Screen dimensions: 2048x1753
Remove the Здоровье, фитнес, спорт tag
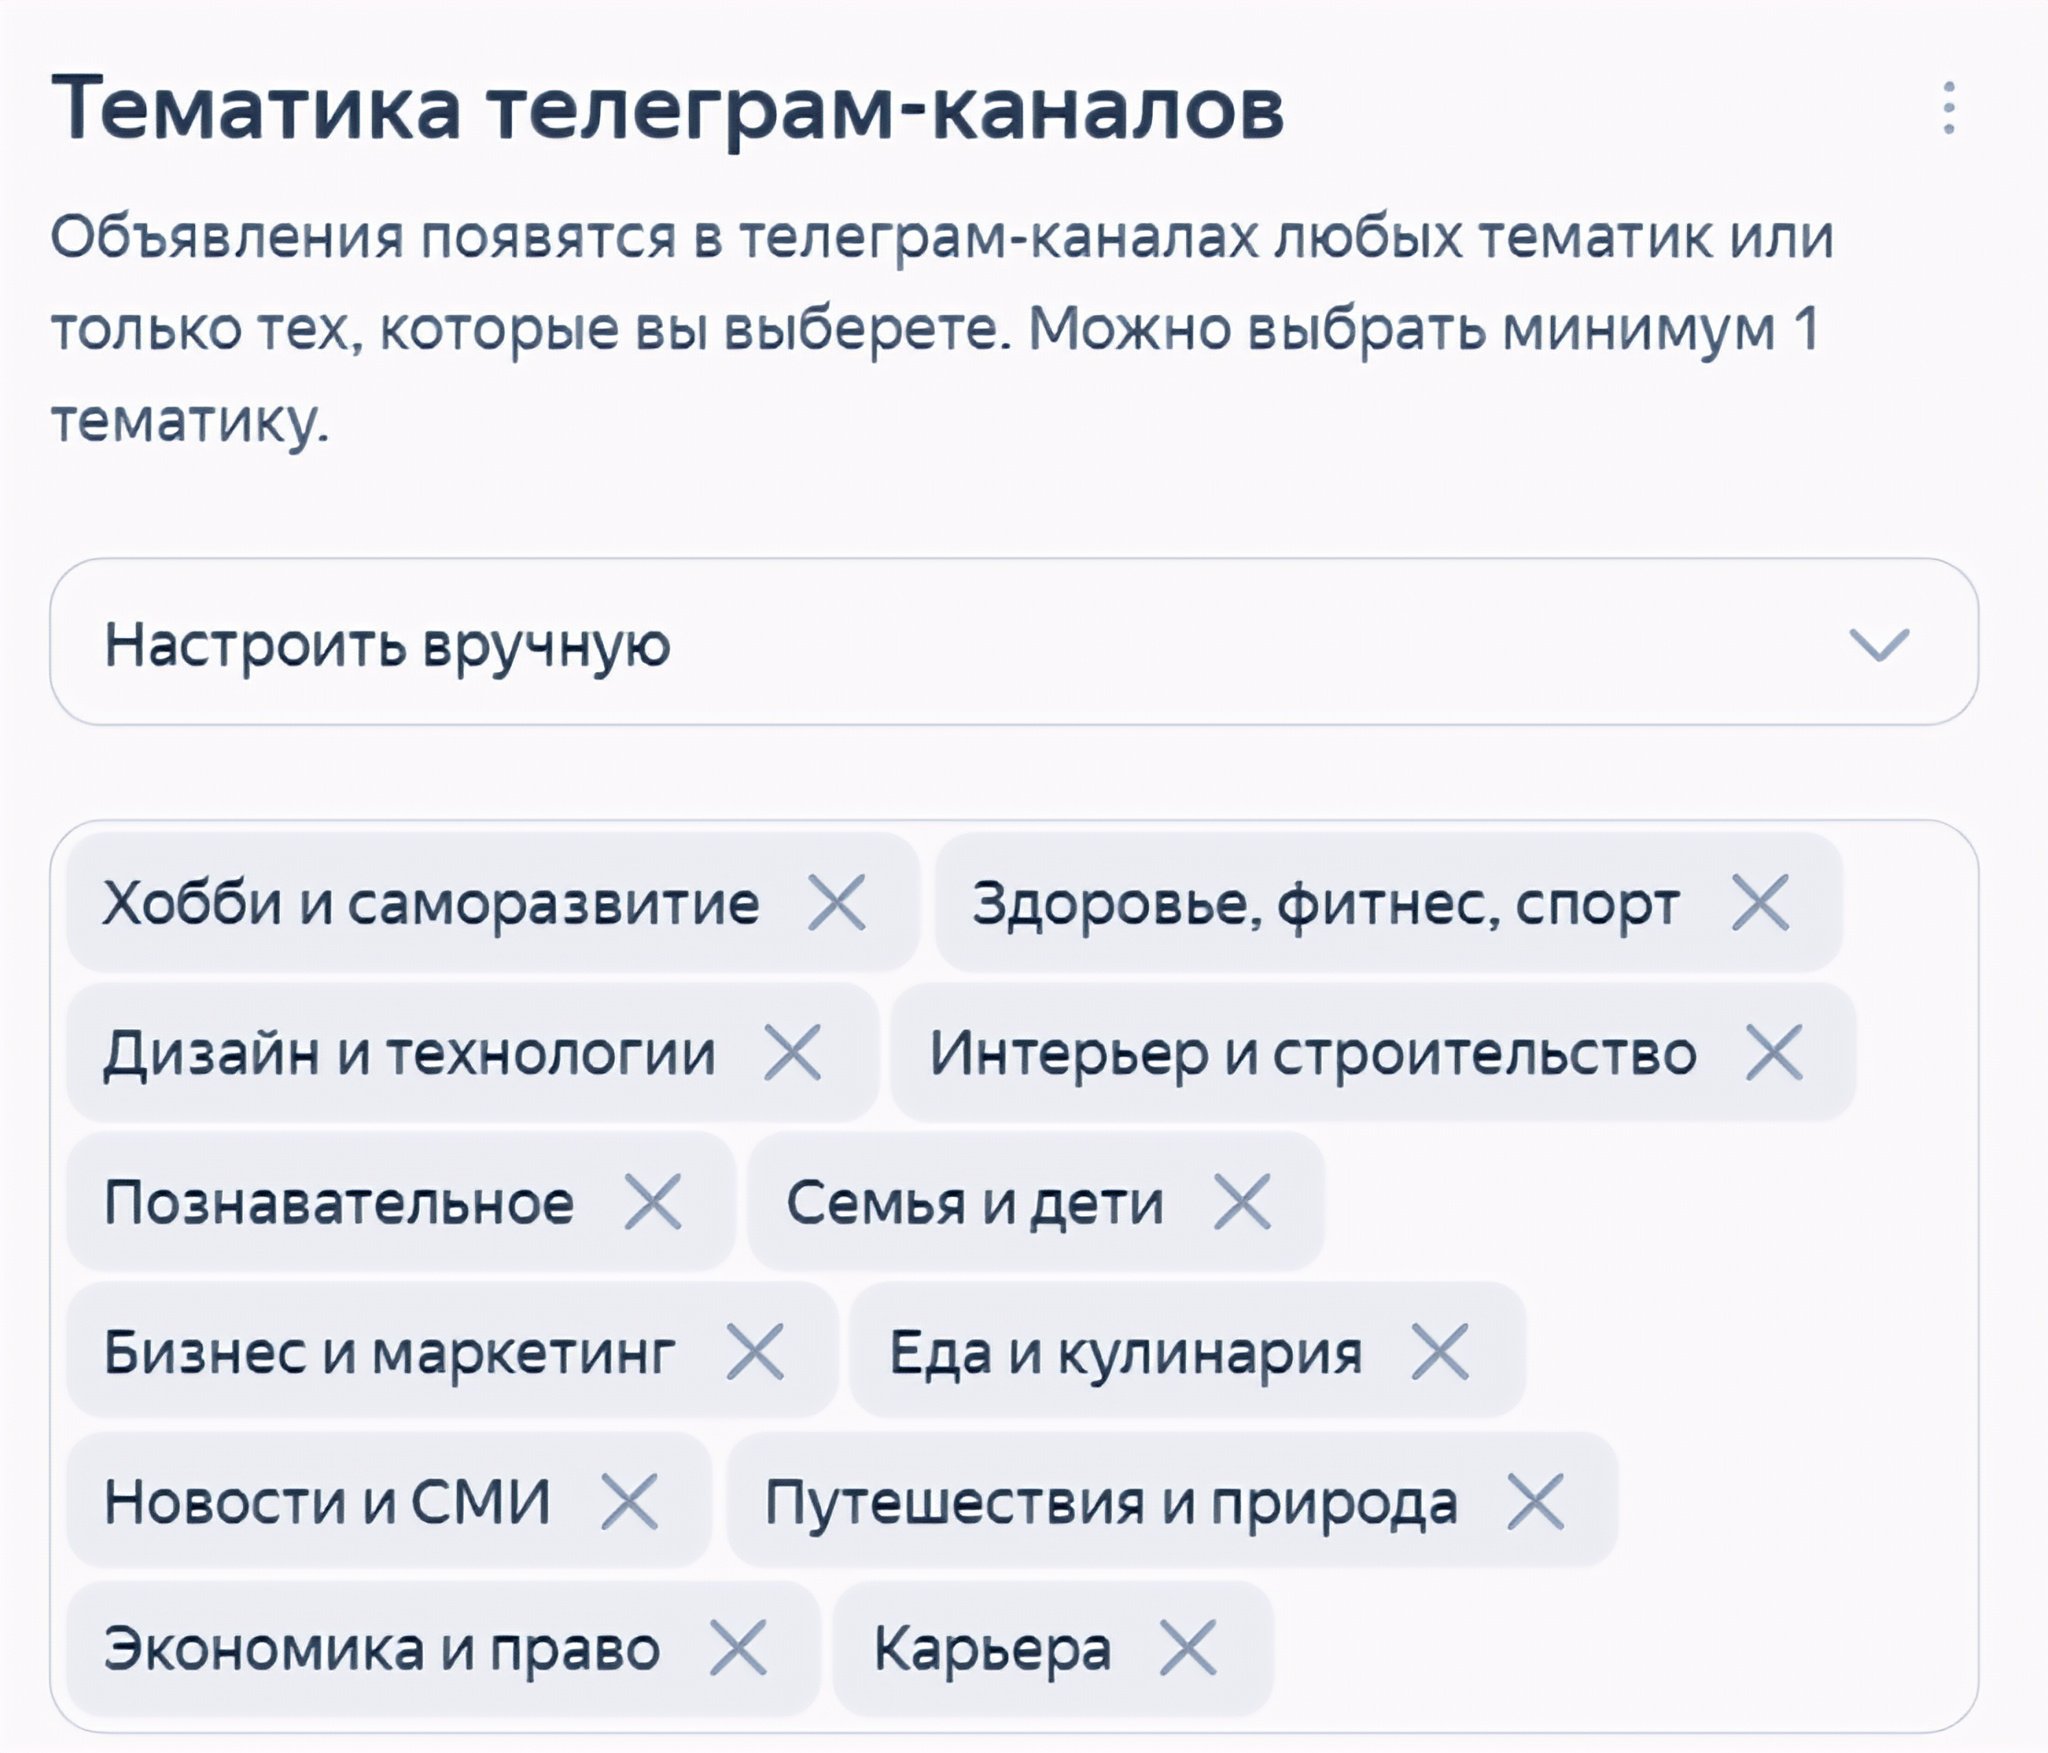tap(1760, 903)
